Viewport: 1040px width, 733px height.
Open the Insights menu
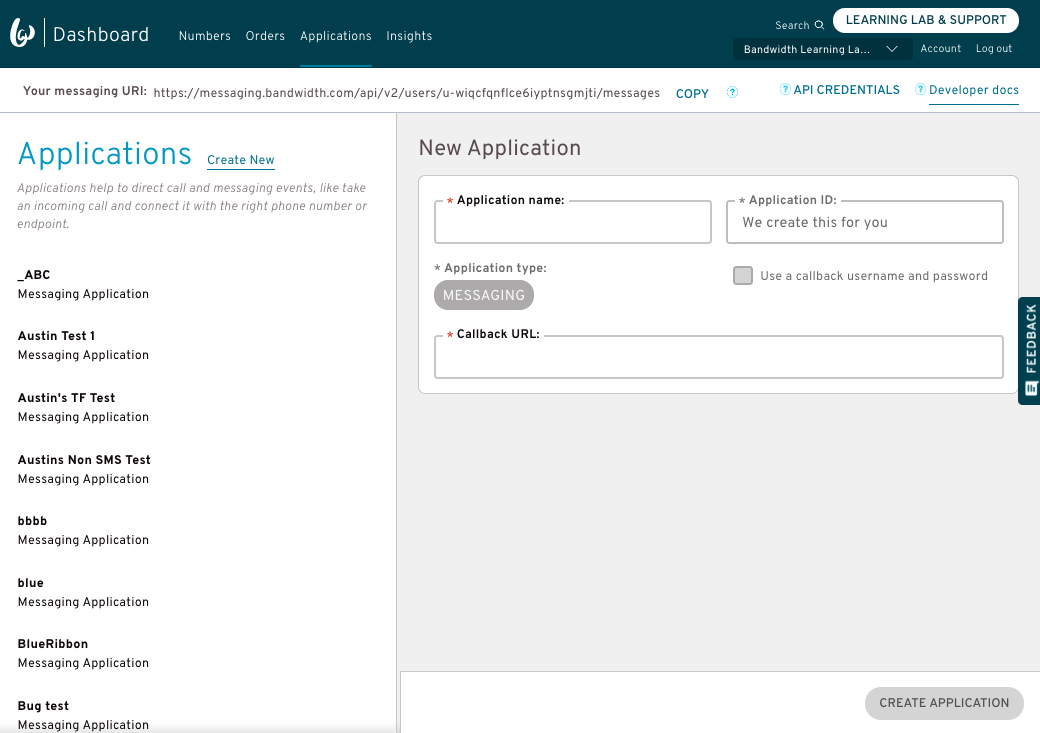409,36
